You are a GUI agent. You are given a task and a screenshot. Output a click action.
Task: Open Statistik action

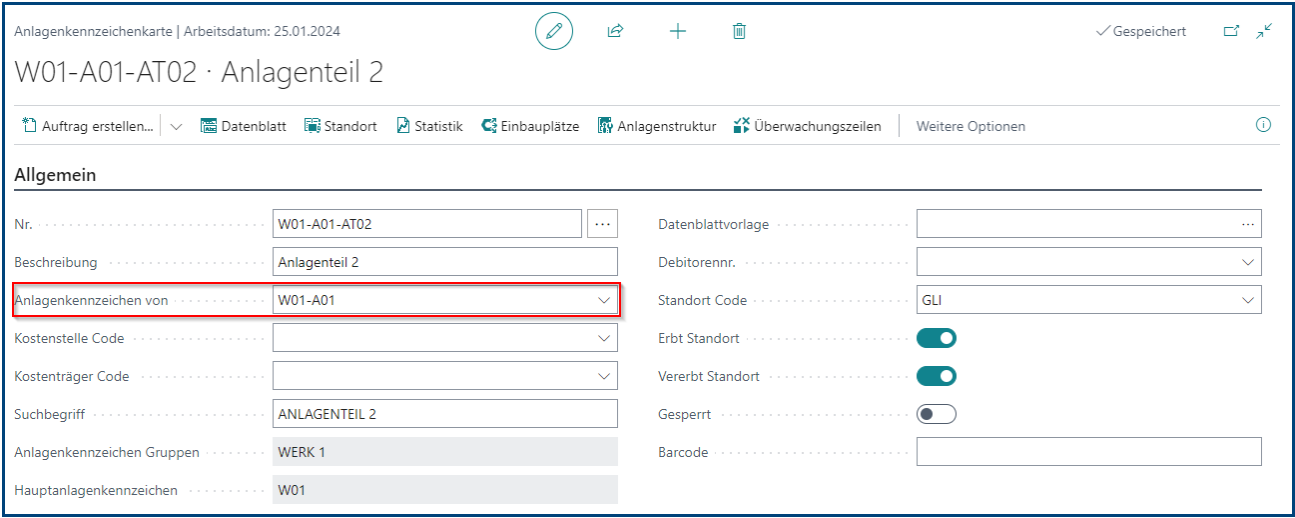[429, 126]
